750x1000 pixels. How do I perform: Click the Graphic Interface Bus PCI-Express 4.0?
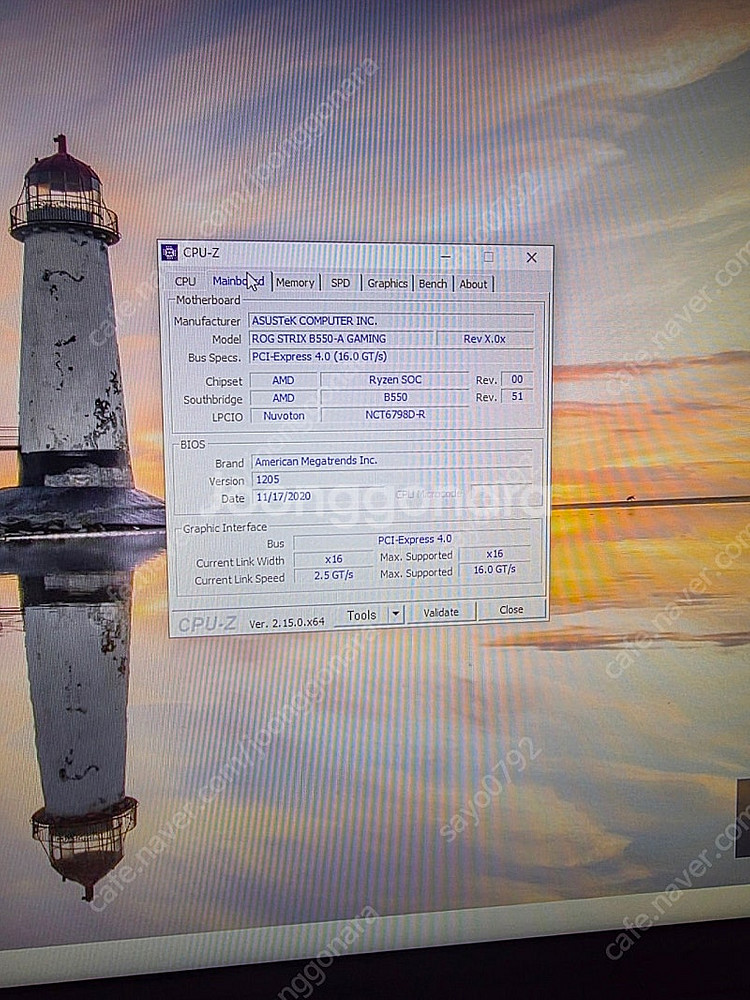point(412,540)
